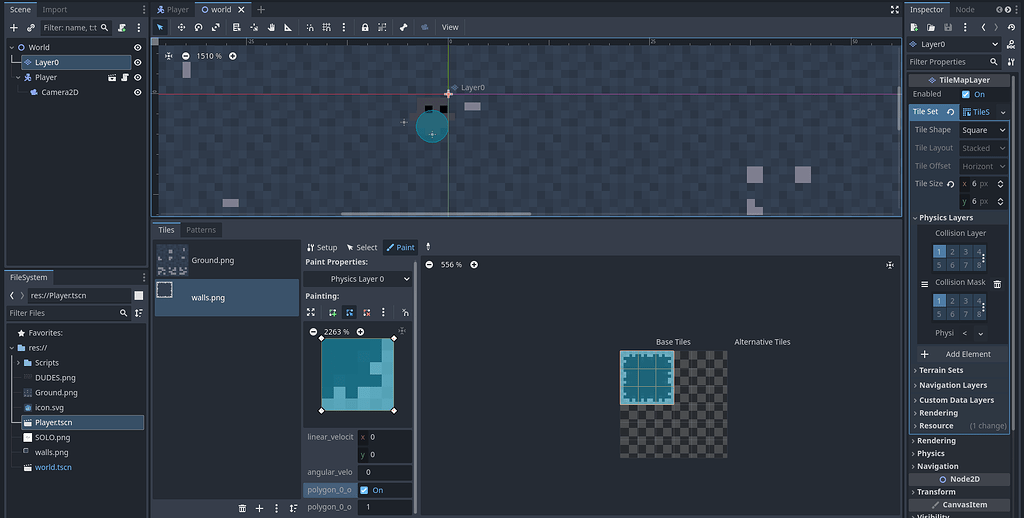Select the Pan Mode hand tool
The height and width of the screenshot is (518, 1024).
coord(271,27)
